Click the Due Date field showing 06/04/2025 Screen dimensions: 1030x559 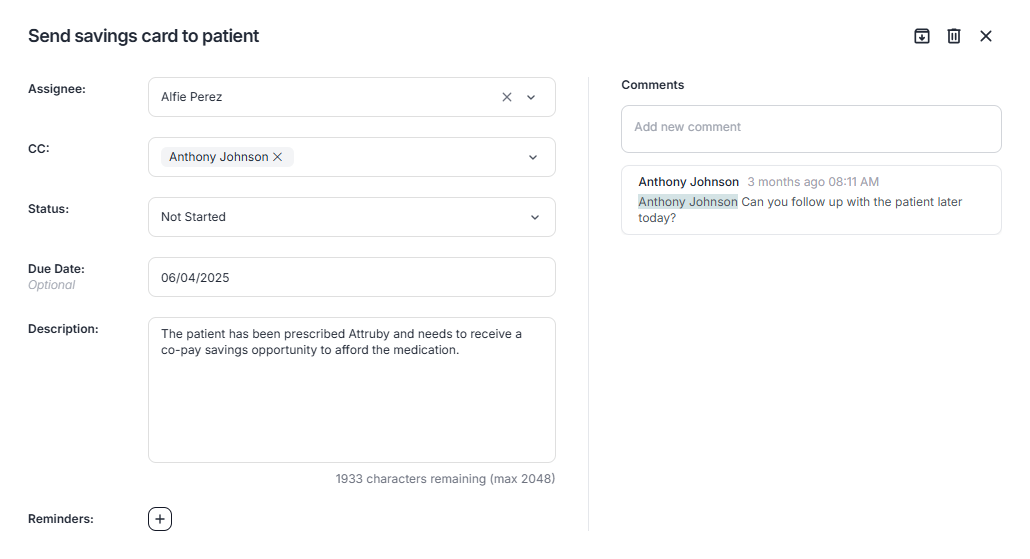pyautogui.click(x=351, y=277)
